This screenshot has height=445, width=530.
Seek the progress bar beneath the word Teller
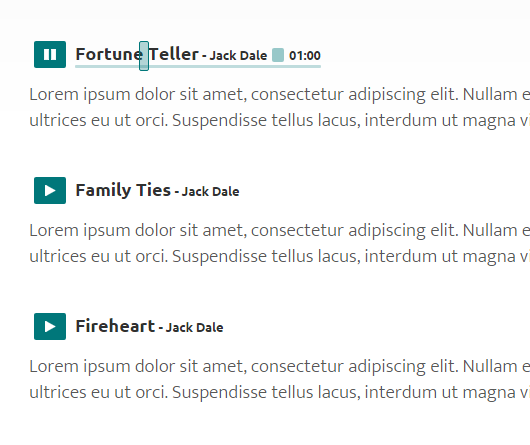coord(173,67)
